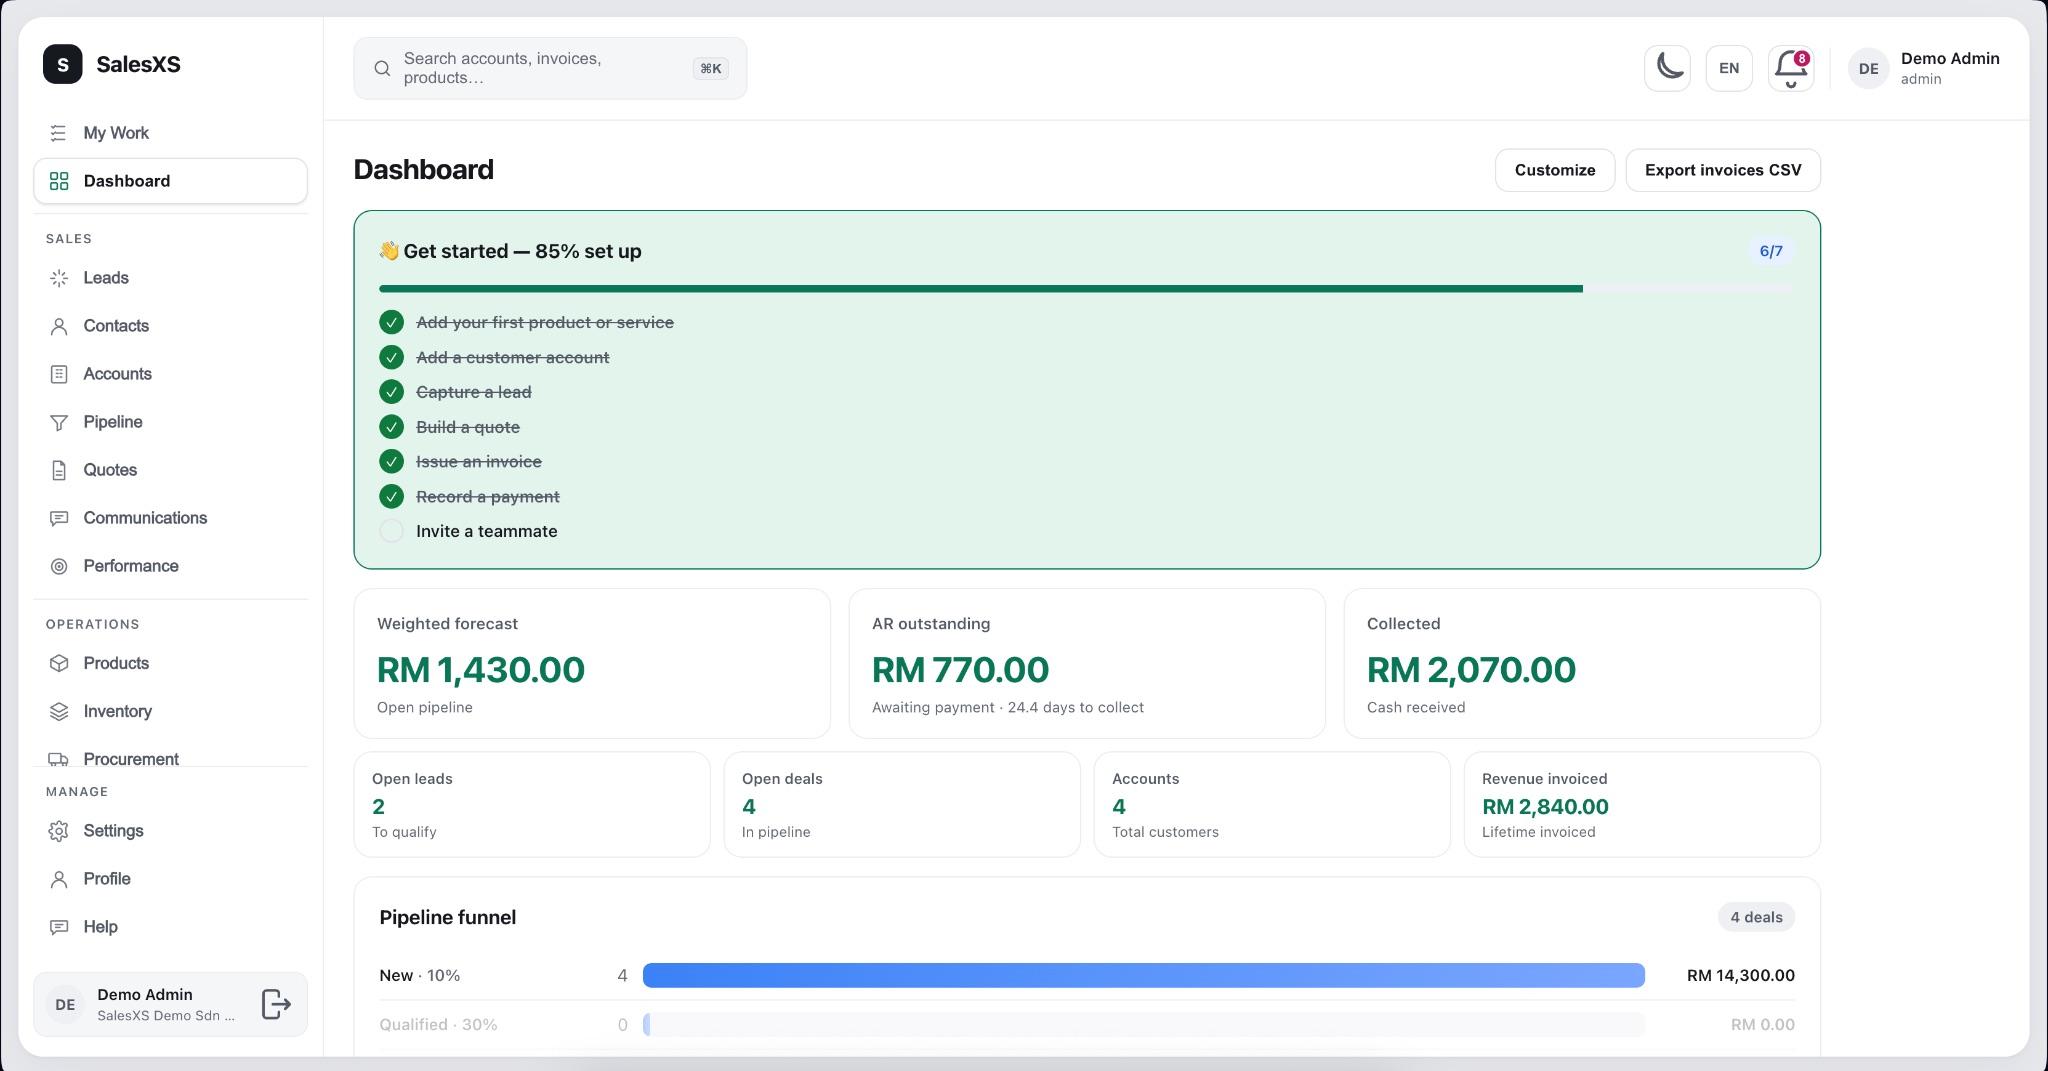Navigate to Accounts in the sidebar
Viewport: 2048px width, 1071px height.
tap(170, 374)
